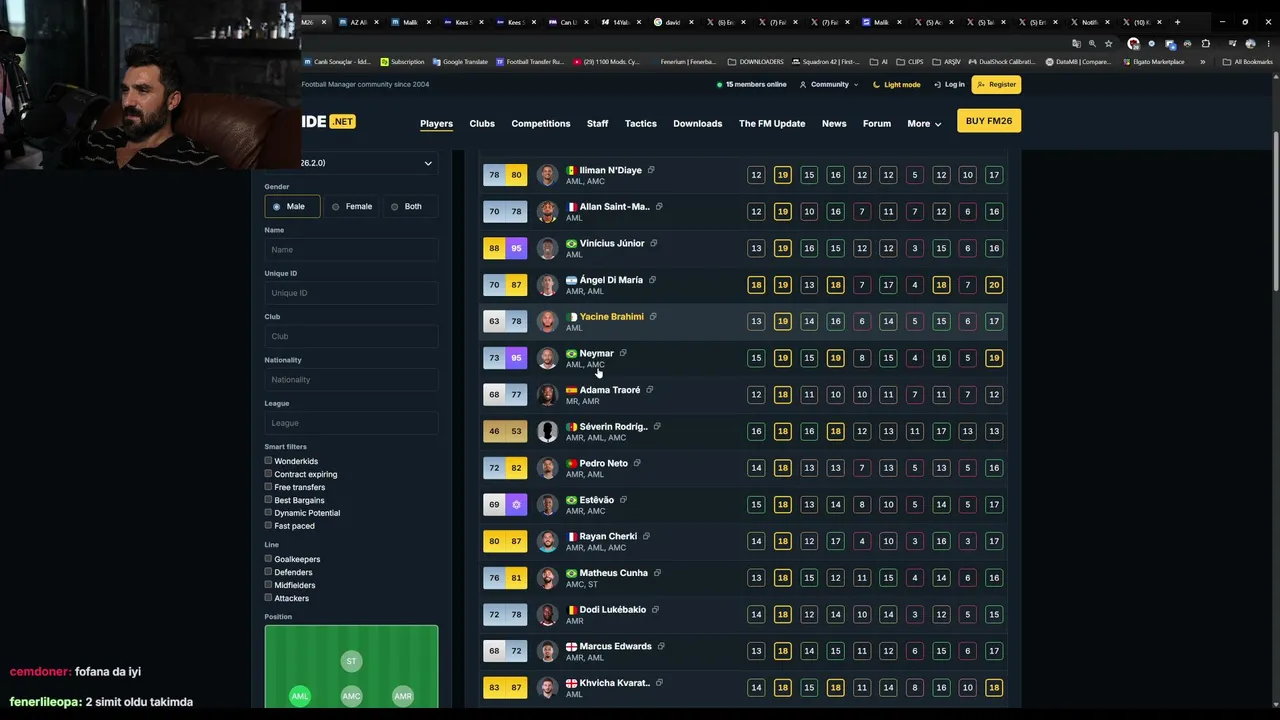The image size is (1280, 720).
Task: Show more bookmarks with the chevron
Action: (x=1202, y=62)
